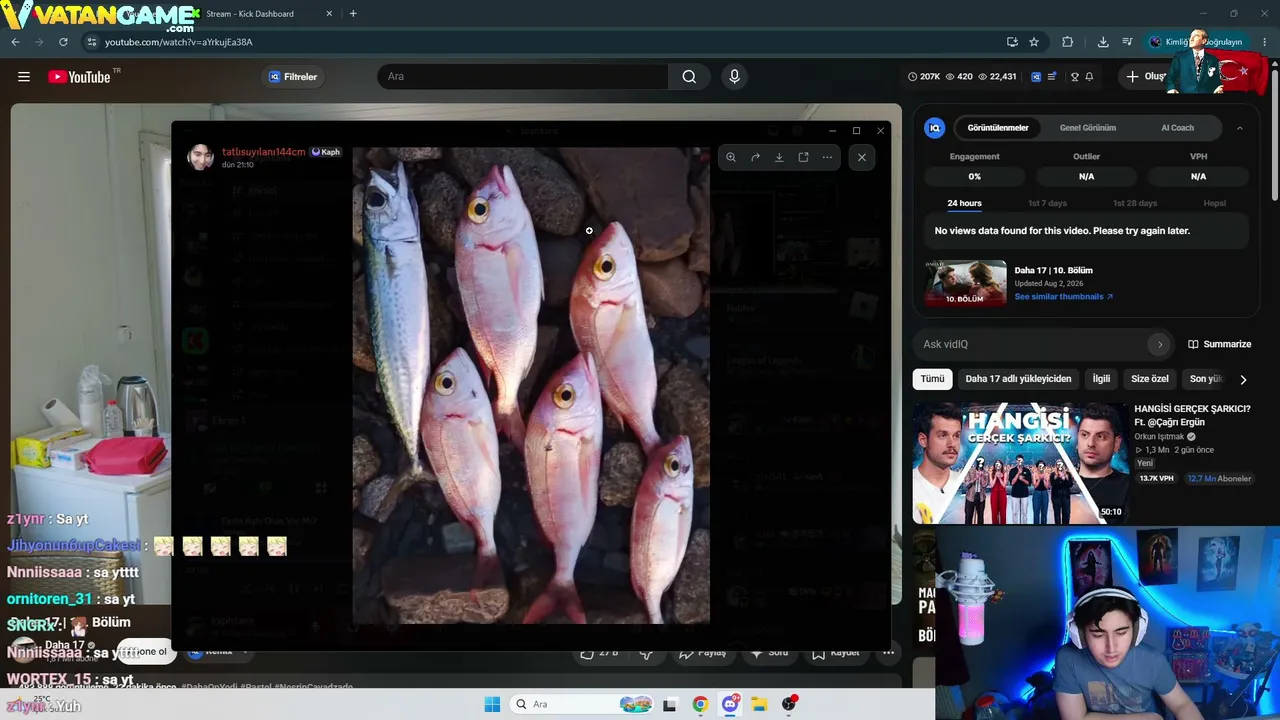The height and width of the screenshot is (720, 1280).
Task: Open more options in image viewer toolbar
Action: pyautogui.click(x=827, y=157)
